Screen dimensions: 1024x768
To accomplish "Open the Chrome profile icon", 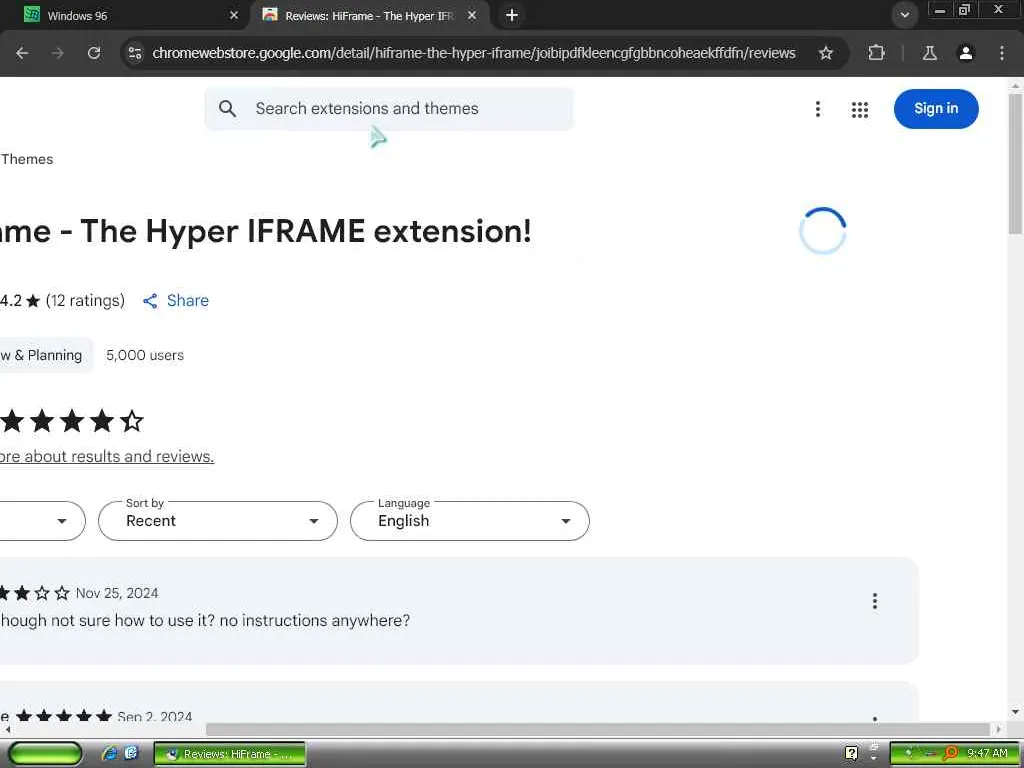I will point(966,53).
